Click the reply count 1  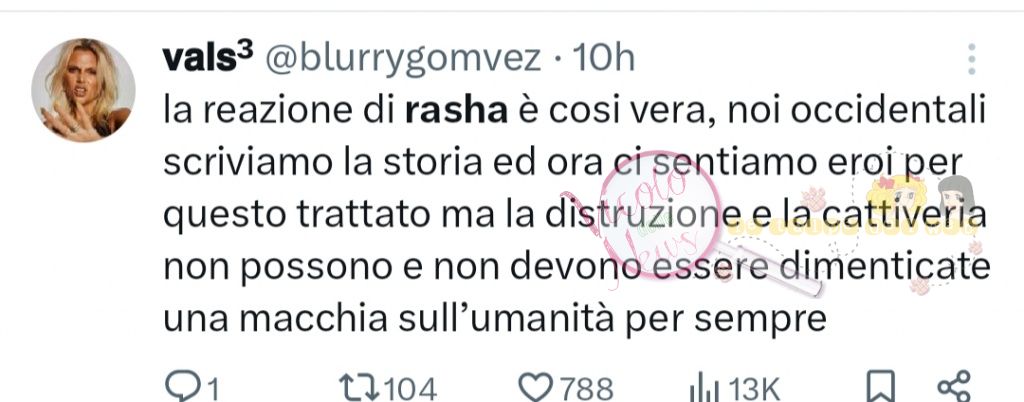(212, 390)
